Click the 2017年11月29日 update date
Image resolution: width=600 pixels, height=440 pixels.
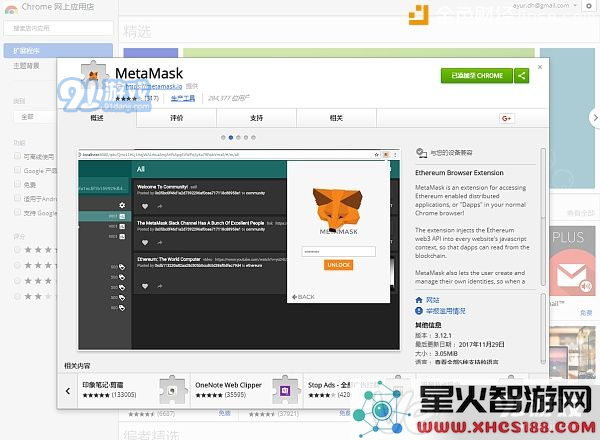coord(481,344)
